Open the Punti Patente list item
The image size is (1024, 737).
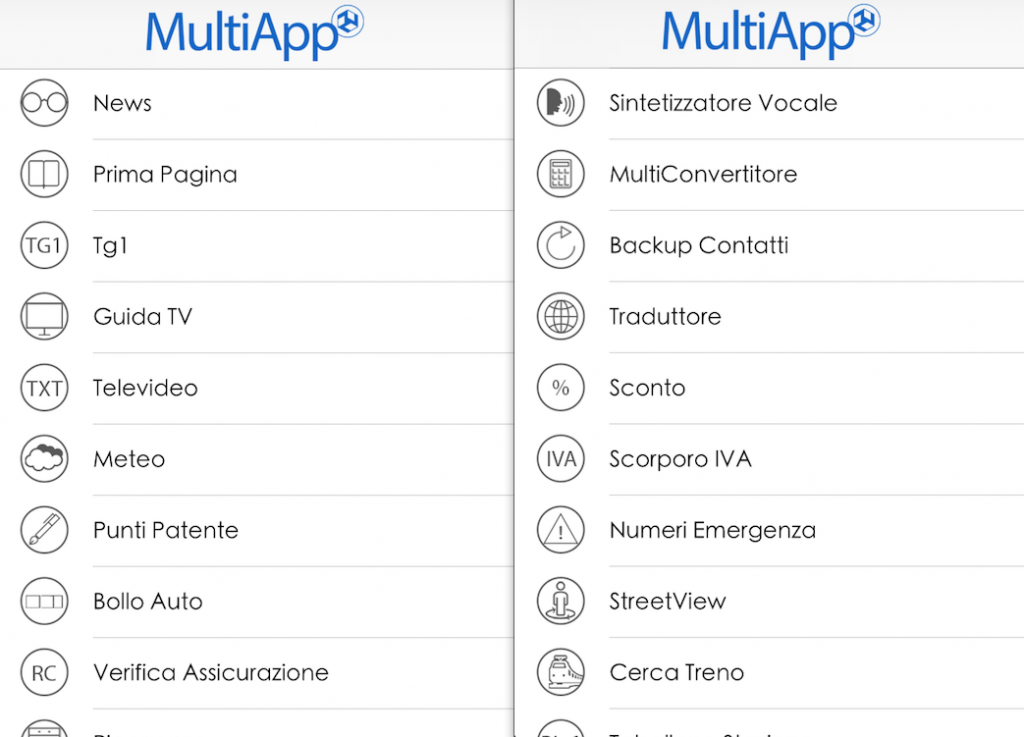(x=166, y=530)
